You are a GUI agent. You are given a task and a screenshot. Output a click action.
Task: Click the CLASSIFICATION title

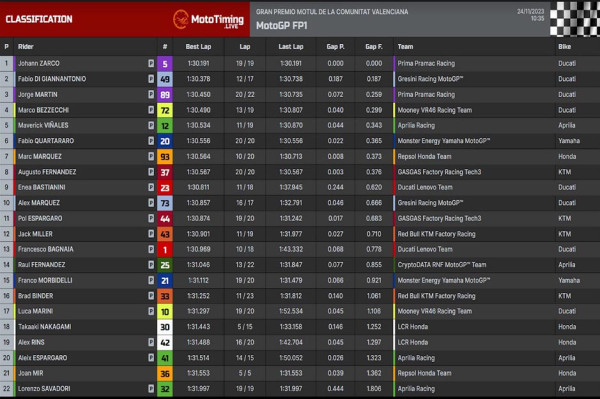coord(39,19)
